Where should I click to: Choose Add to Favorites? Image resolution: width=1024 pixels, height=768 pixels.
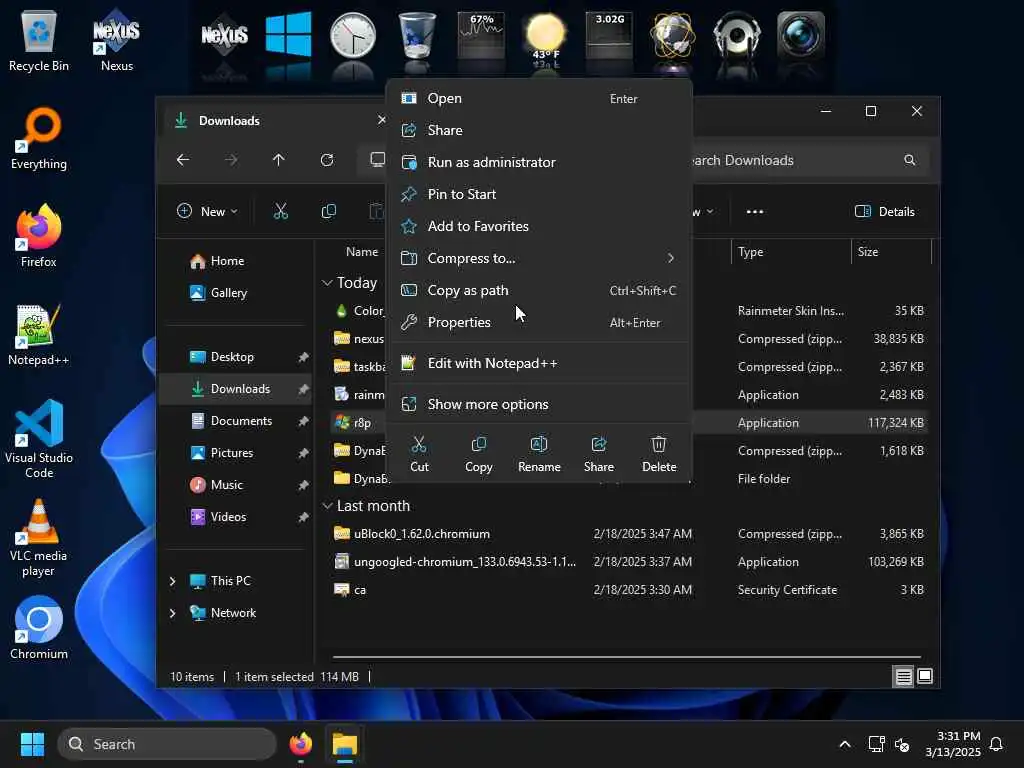539,226
